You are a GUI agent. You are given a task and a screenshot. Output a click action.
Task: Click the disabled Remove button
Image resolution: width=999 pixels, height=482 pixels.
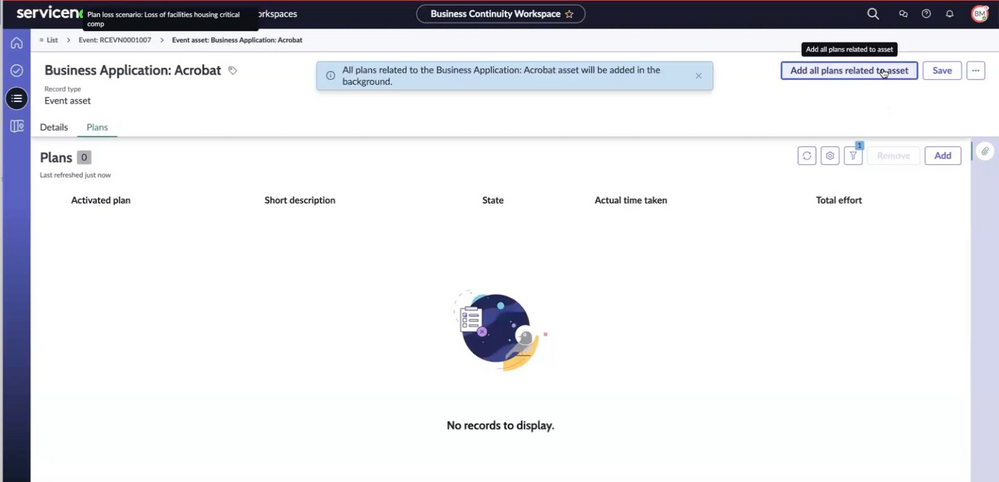[893, 155]
